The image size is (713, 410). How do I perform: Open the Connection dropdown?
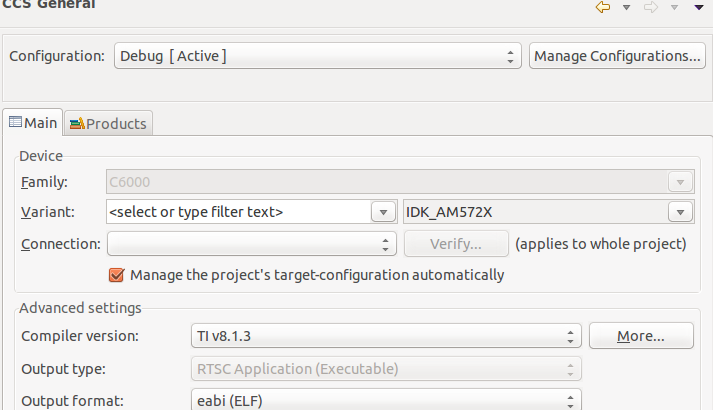coord(252,243)
